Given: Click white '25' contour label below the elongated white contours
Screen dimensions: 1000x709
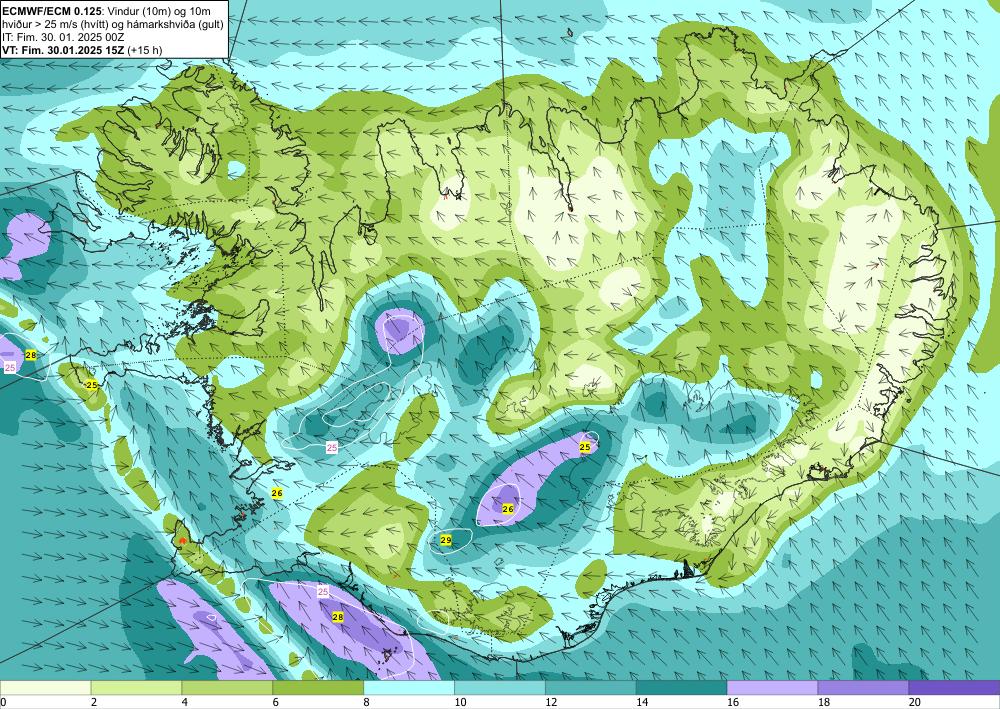Looking at the screenshot, I should (x=332, y=448).
